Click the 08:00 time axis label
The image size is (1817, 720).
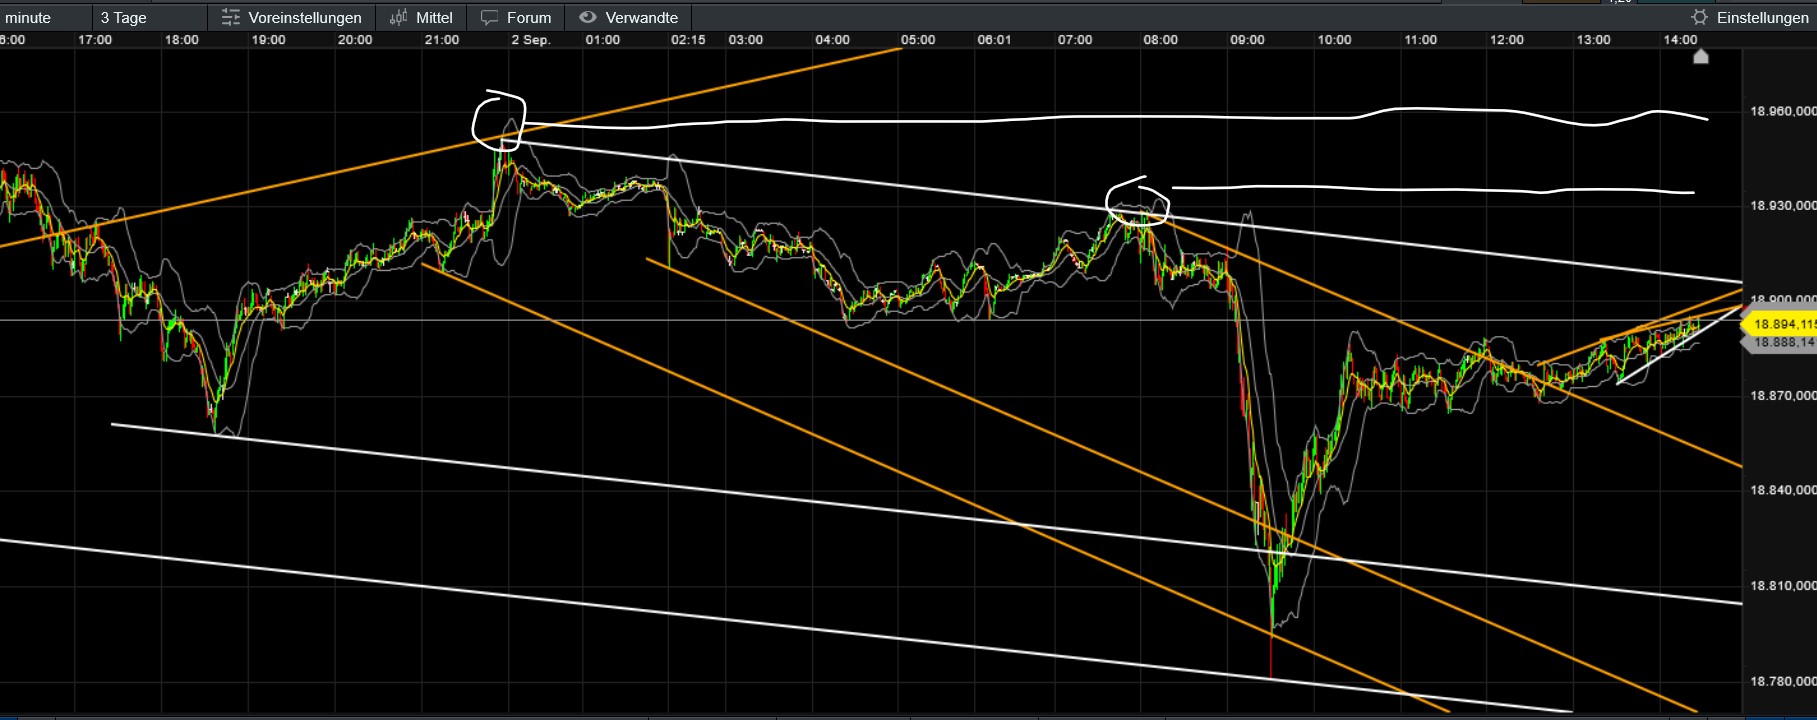(1161, 40)
